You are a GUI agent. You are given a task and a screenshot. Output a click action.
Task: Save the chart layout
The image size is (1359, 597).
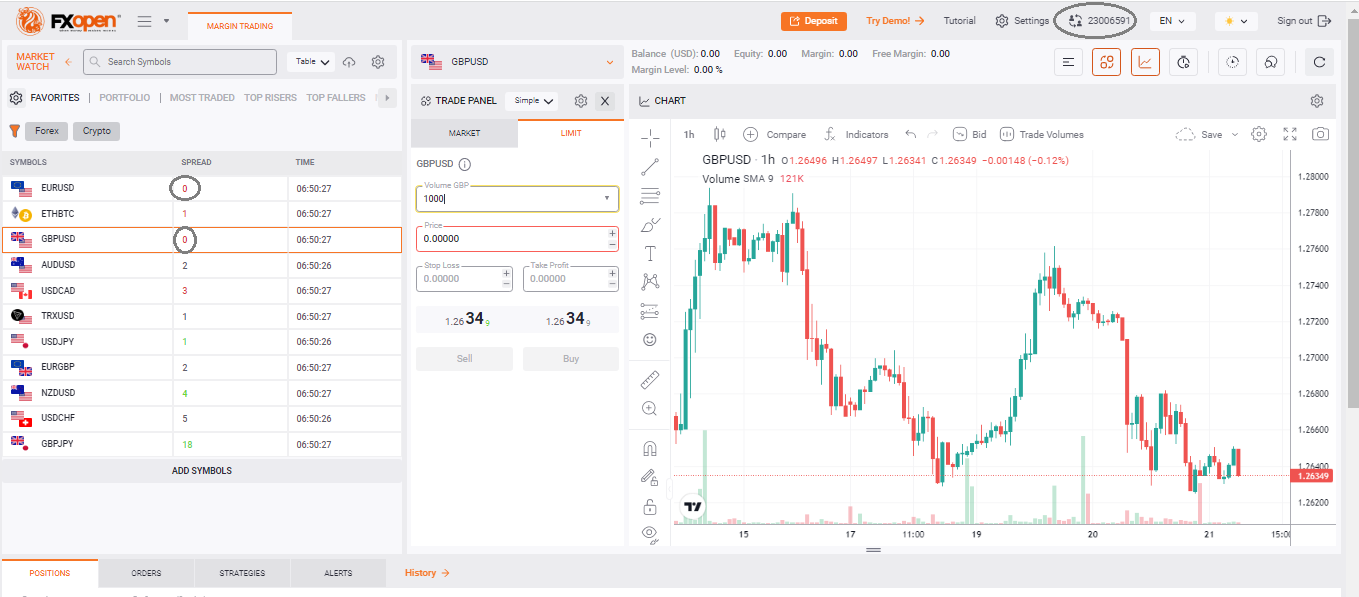(x=1199, y=134)
